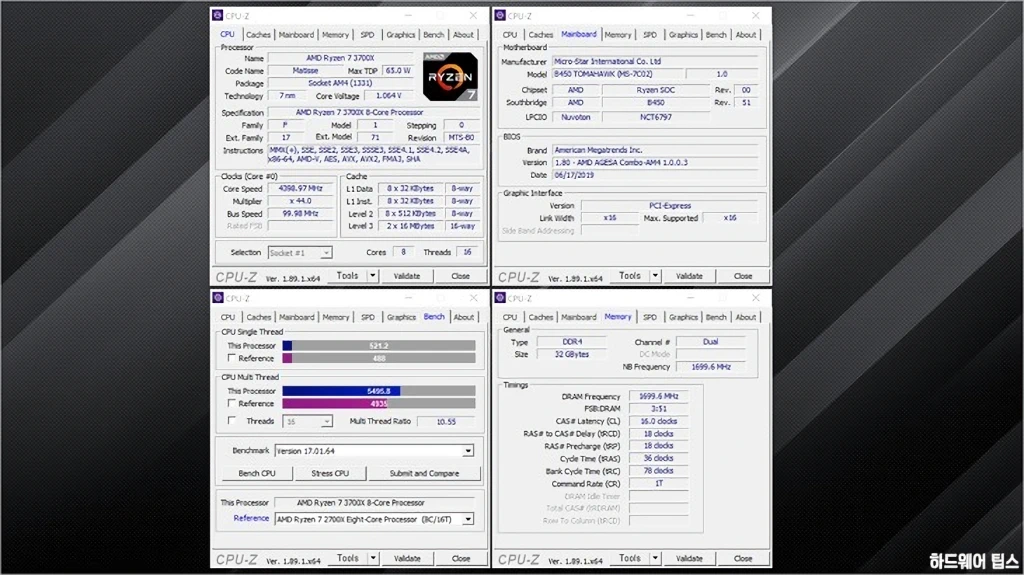
Task: Select CPU tab in Memory window
Action: click(x=510, y=317)
